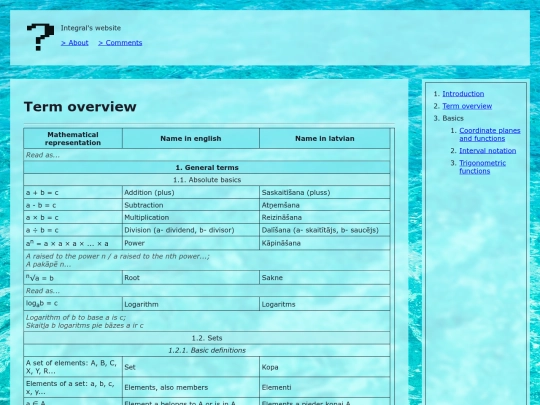
Task: Open Interval notation link
Action: point(488,151)
